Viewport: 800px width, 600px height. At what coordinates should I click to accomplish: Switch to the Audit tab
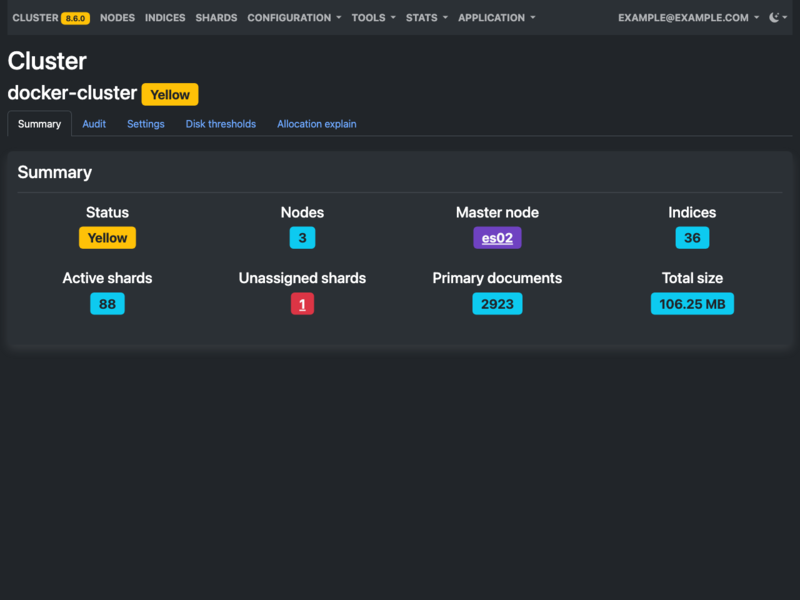point(93,123)
